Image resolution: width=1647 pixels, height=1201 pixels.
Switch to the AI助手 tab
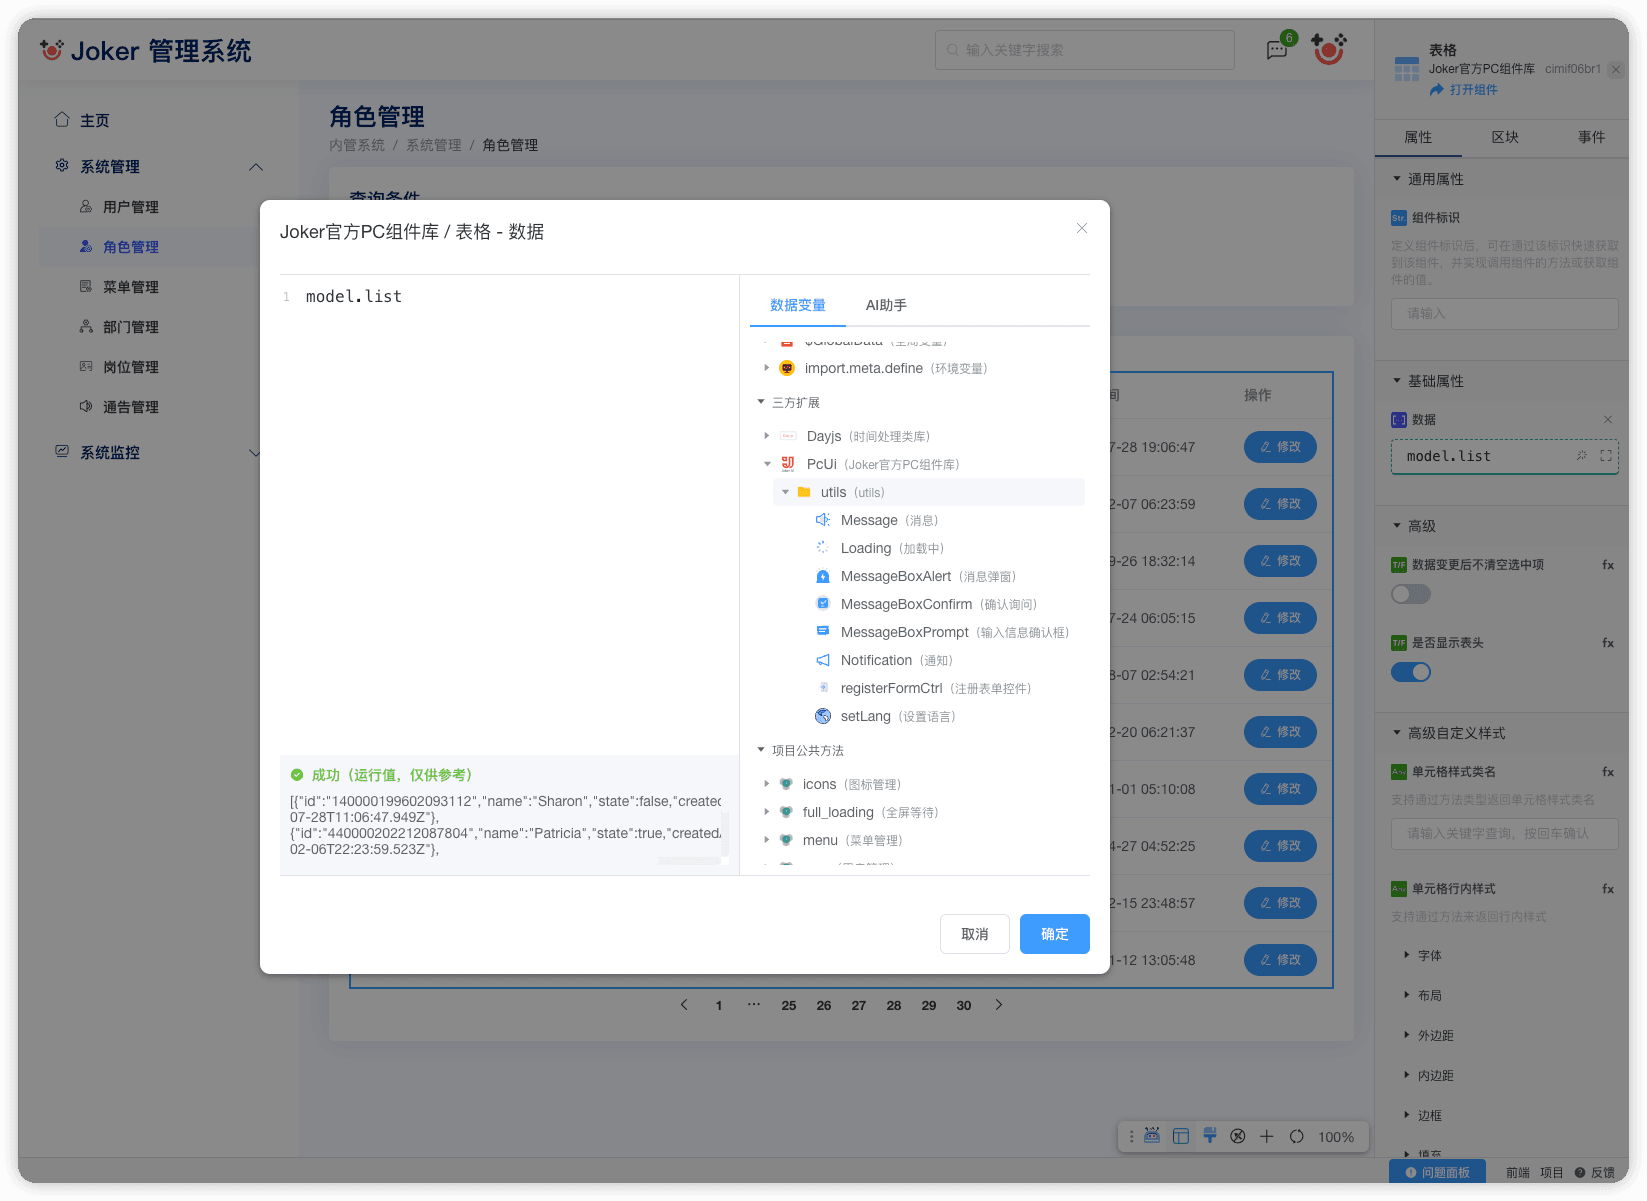pos(886,305)
